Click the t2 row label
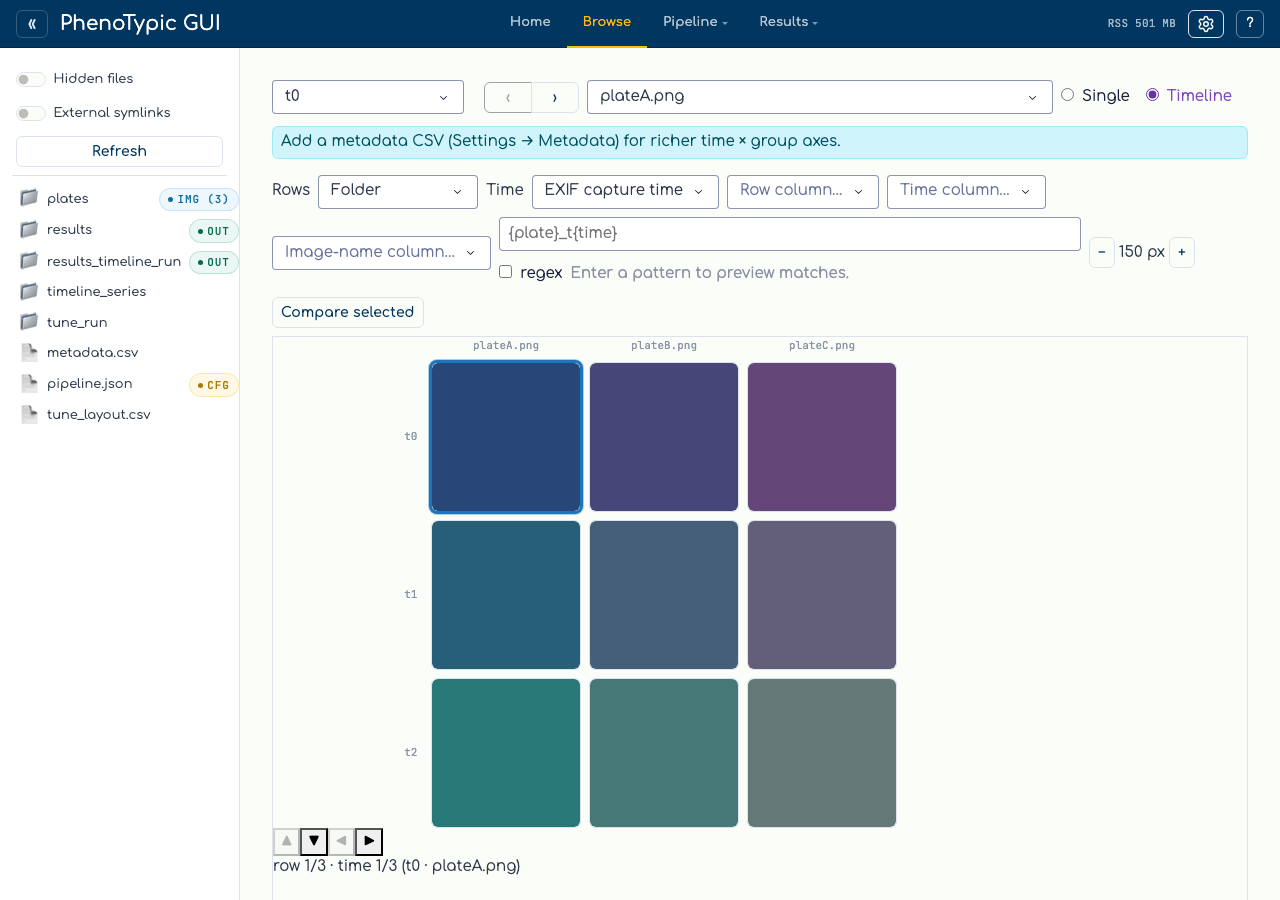This screenshot has width=1280, height=900. pos(411,752)
